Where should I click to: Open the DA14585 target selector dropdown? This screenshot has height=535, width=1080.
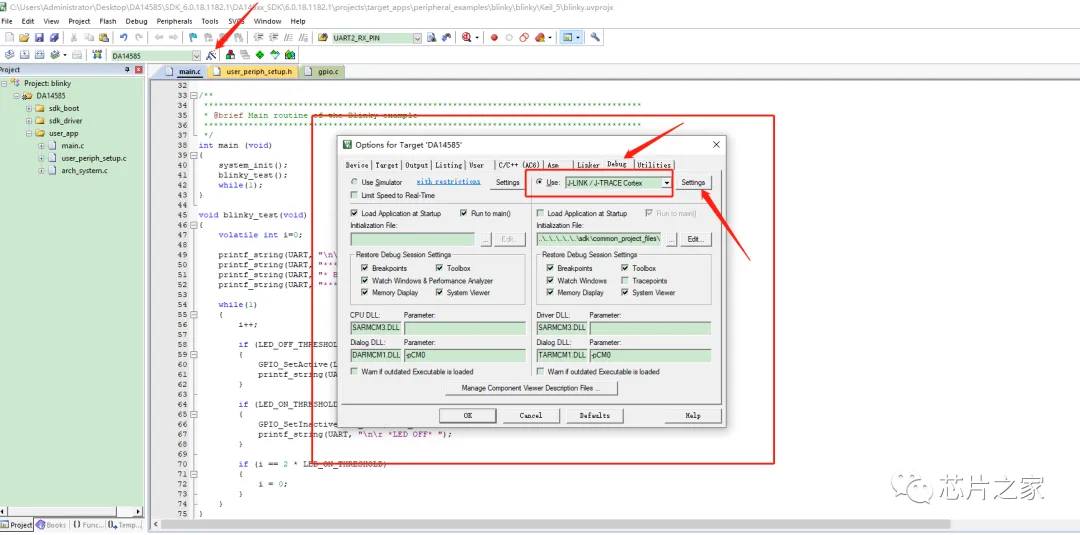(x=196, y=55)
